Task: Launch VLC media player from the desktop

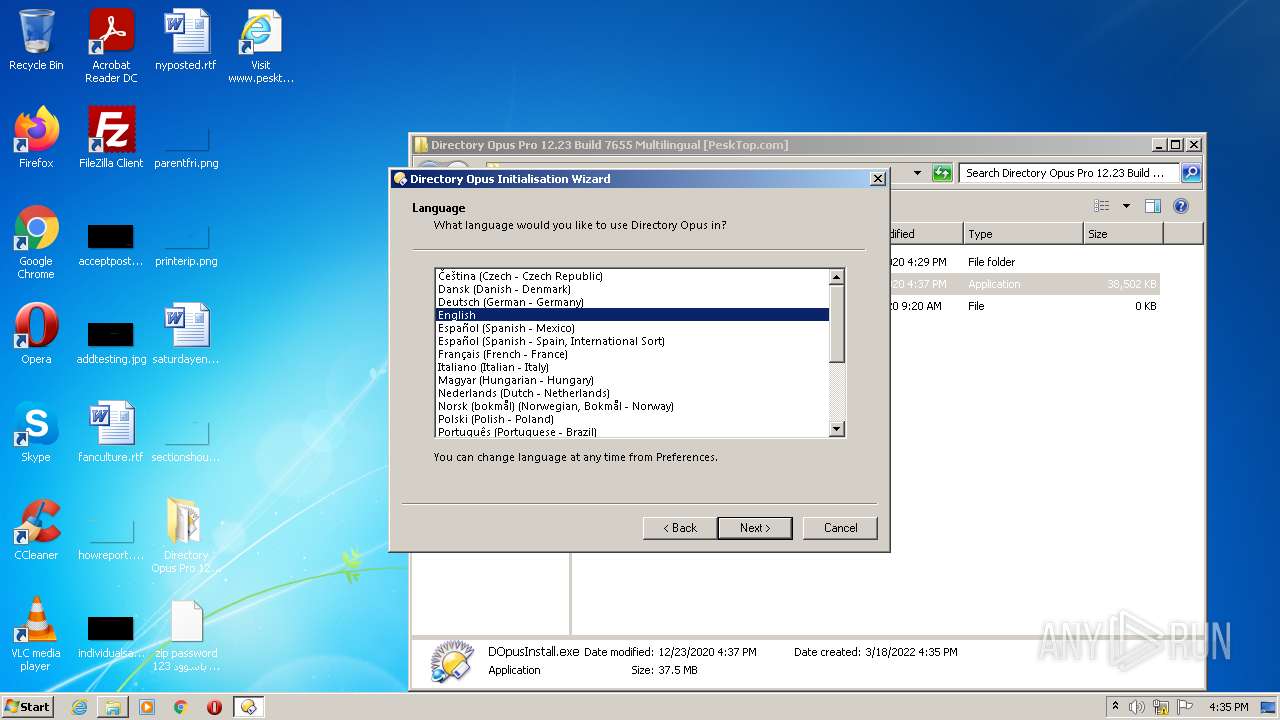Action: [x=36, y=634]
